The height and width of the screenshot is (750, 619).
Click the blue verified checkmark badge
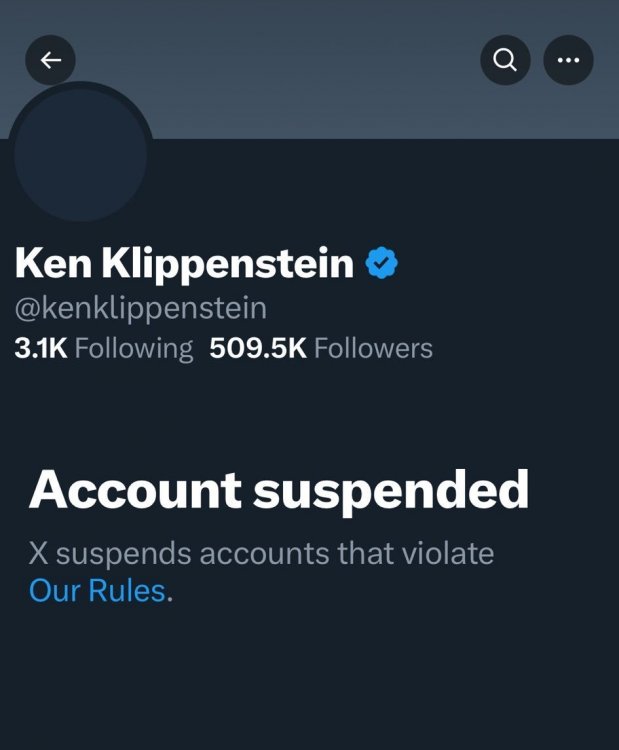(381, 263)
